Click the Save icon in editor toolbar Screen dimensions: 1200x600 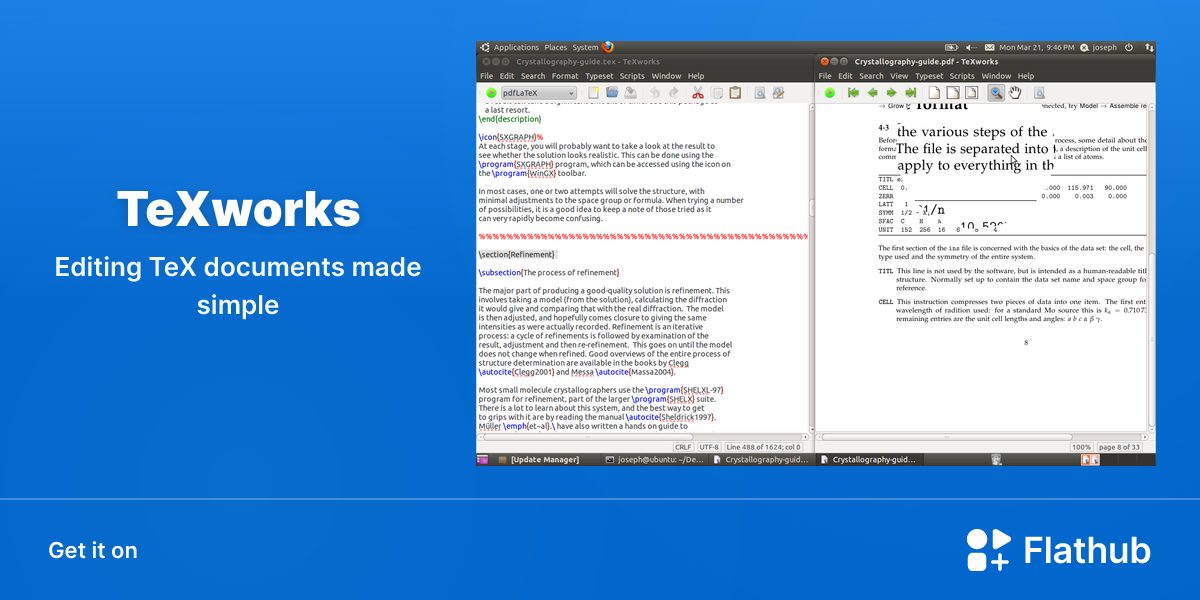coord(630,93)
